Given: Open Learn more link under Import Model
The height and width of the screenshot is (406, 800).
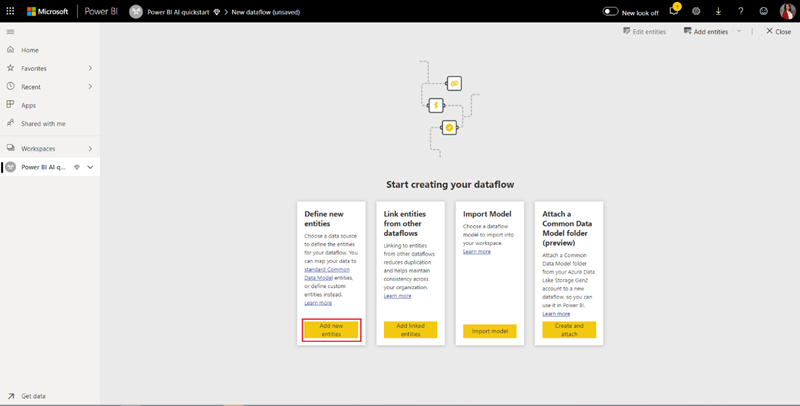Looking at the screenshot, I should click(x=477, y=252).
